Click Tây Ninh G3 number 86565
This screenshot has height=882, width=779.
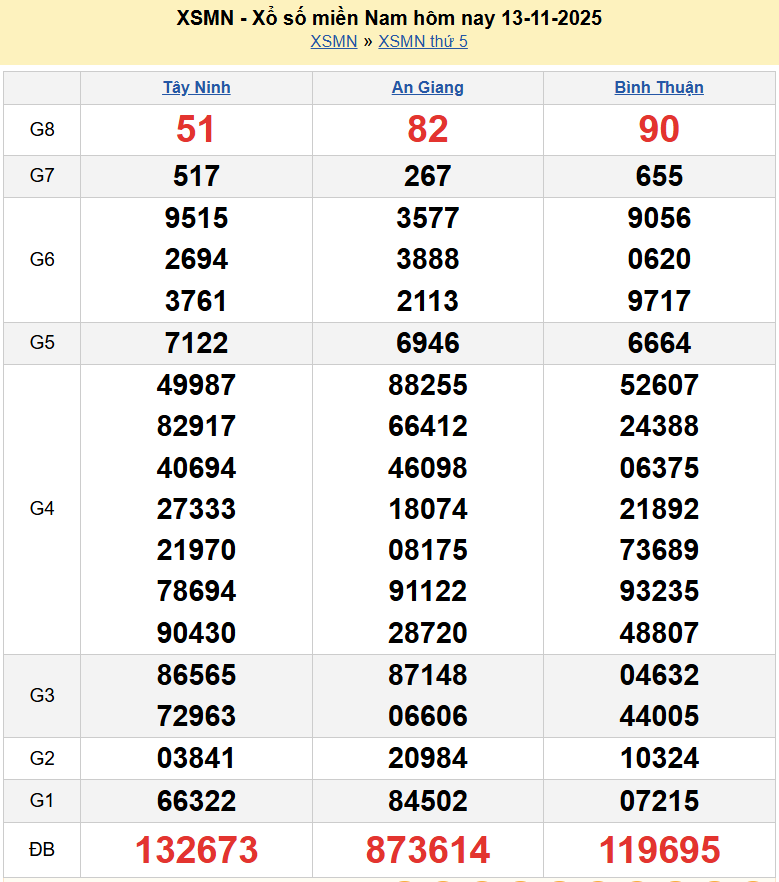pos(196,675)
